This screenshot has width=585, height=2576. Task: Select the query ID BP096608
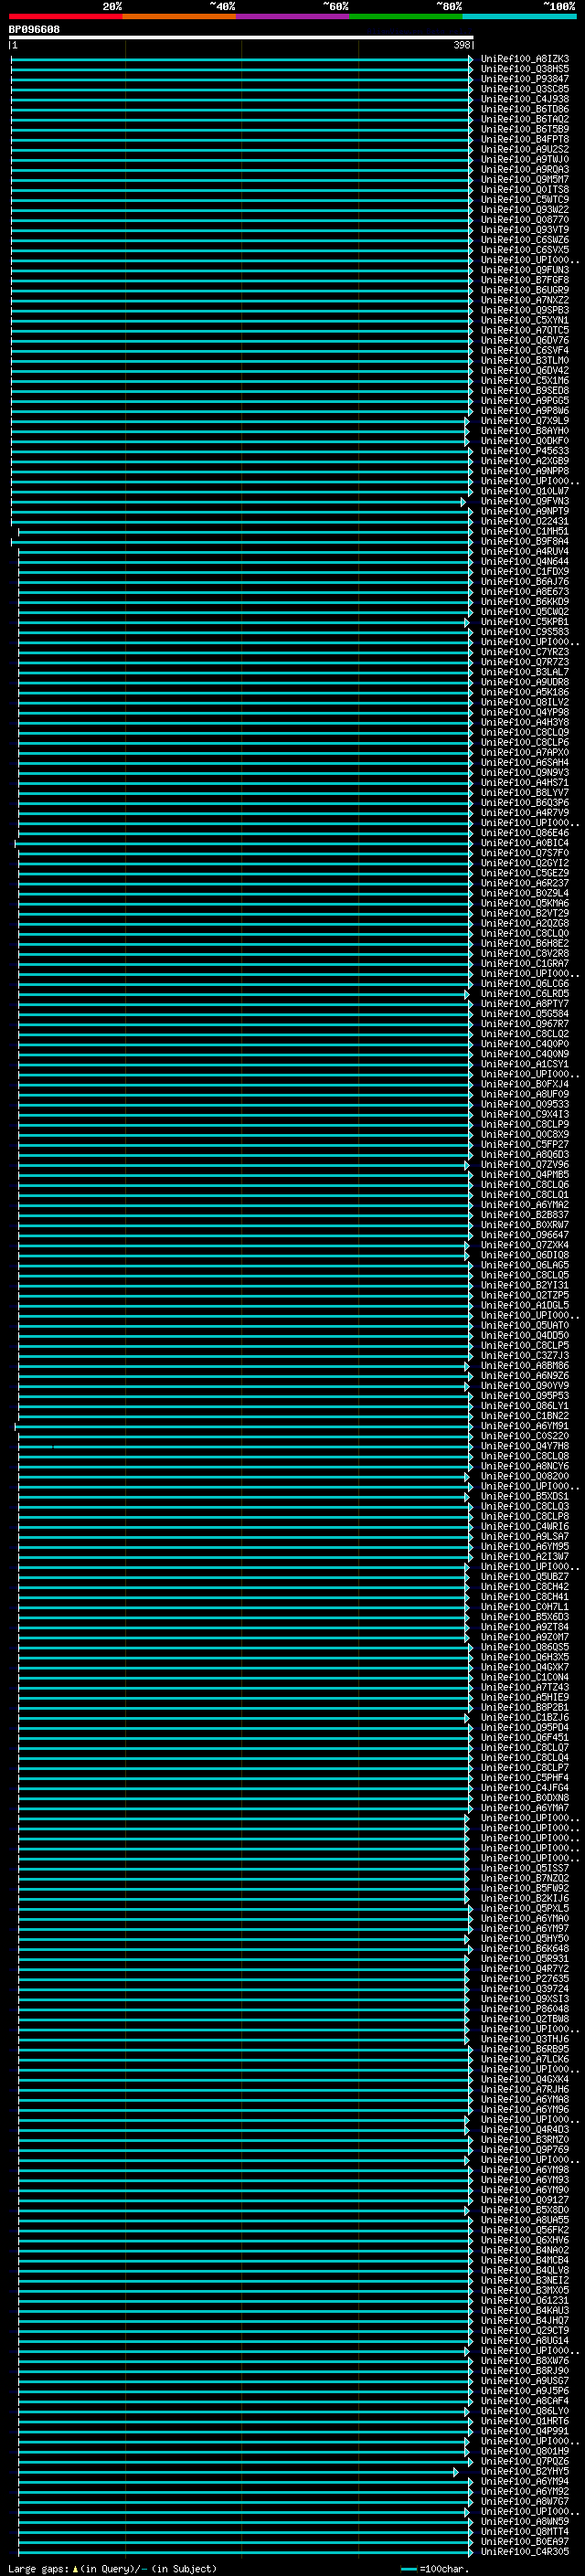[x=34, y=29]
